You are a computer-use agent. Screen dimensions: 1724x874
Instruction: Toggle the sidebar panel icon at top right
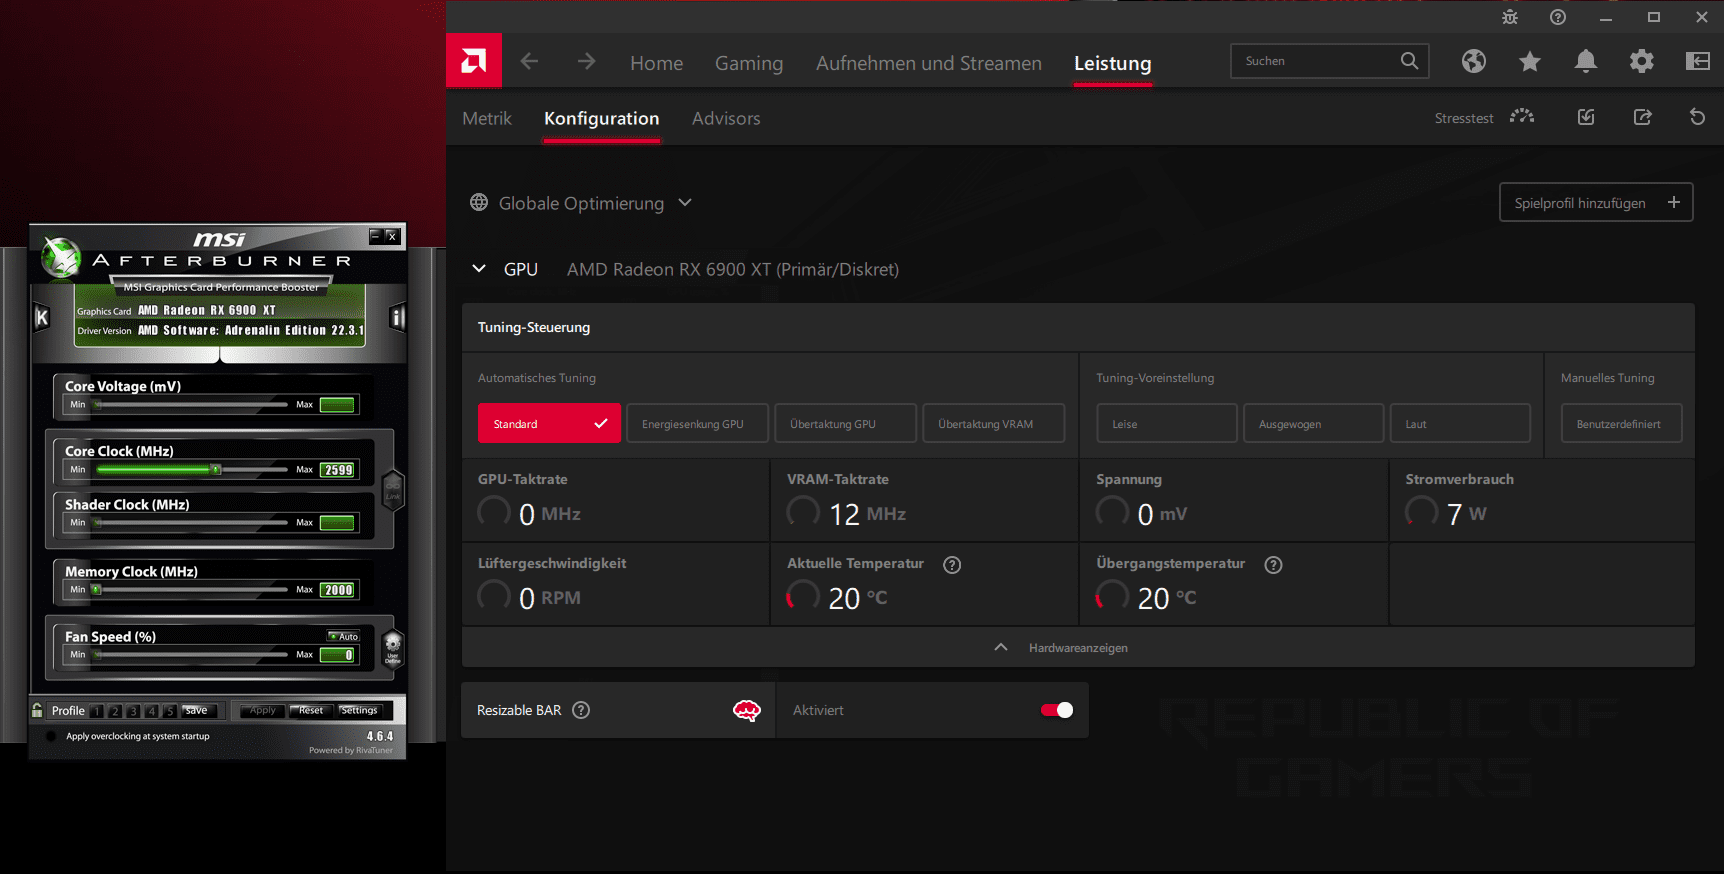(x=1697, y=61)
